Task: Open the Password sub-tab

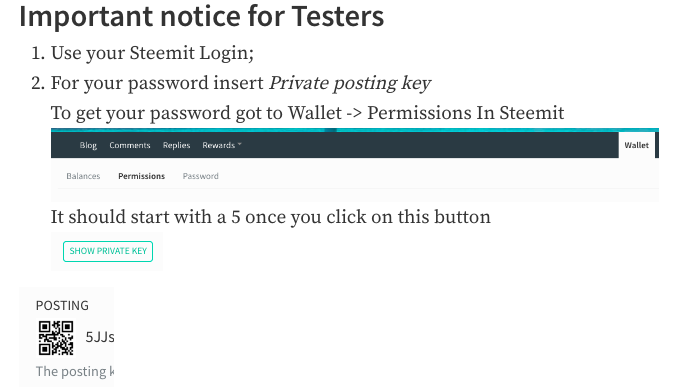Action: [200, 176]
